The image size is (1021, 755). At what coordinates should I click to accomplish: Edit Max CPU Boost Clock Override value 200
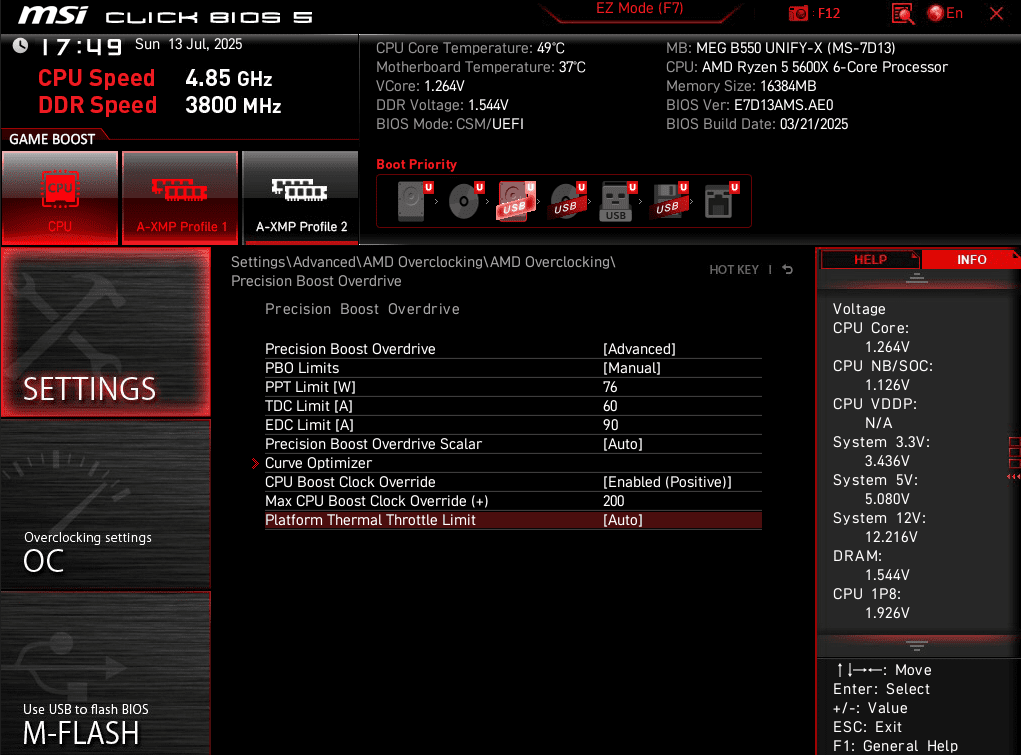pos(513,501)
